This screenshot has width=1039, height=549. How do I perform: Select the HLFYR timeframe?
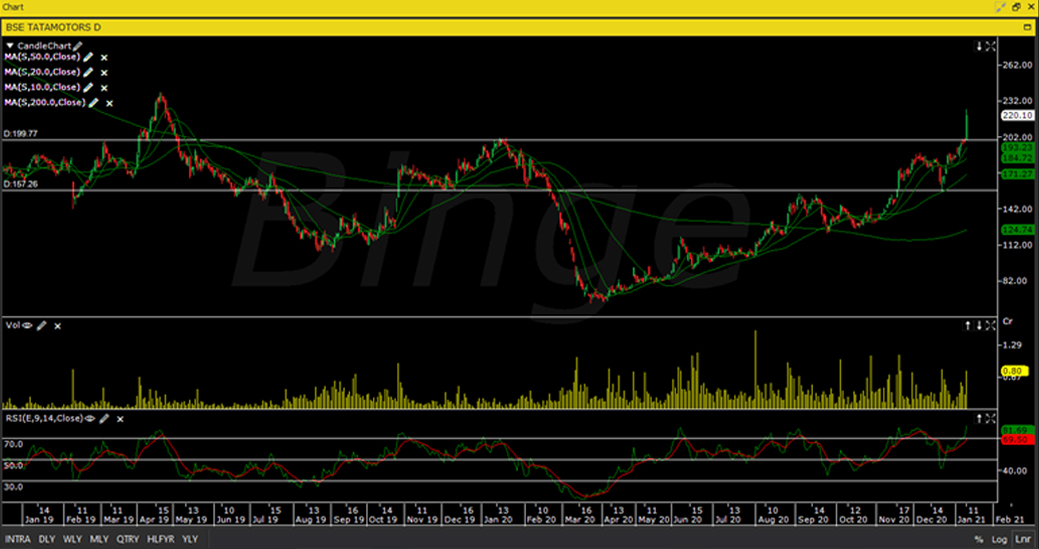pyautogui.click(x=161, y=539)
